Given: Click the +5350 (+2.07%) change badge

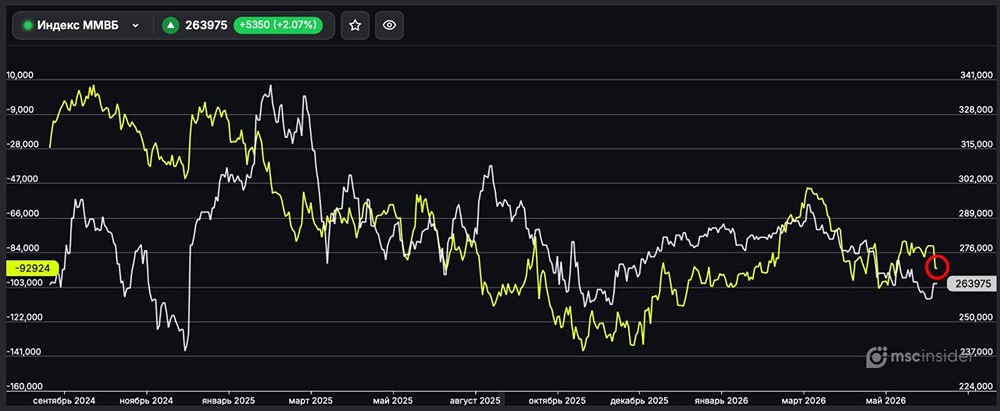Looking at the screenshot, I should [x=277, y=26].
